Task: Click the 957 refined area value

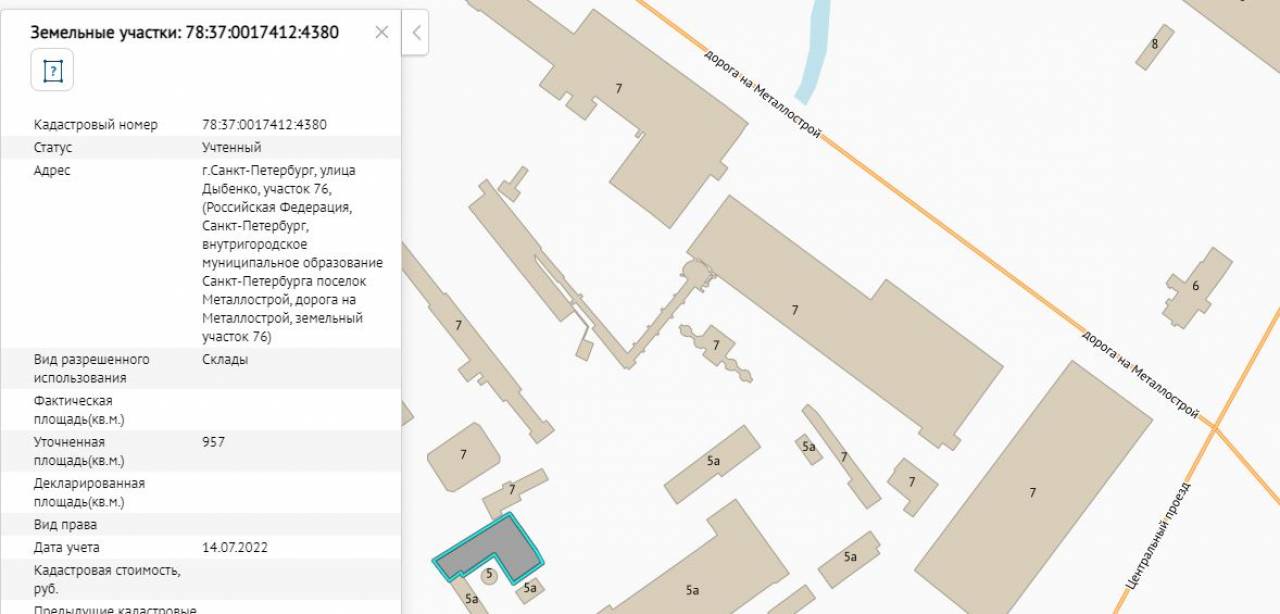Action: click(213, 442)
